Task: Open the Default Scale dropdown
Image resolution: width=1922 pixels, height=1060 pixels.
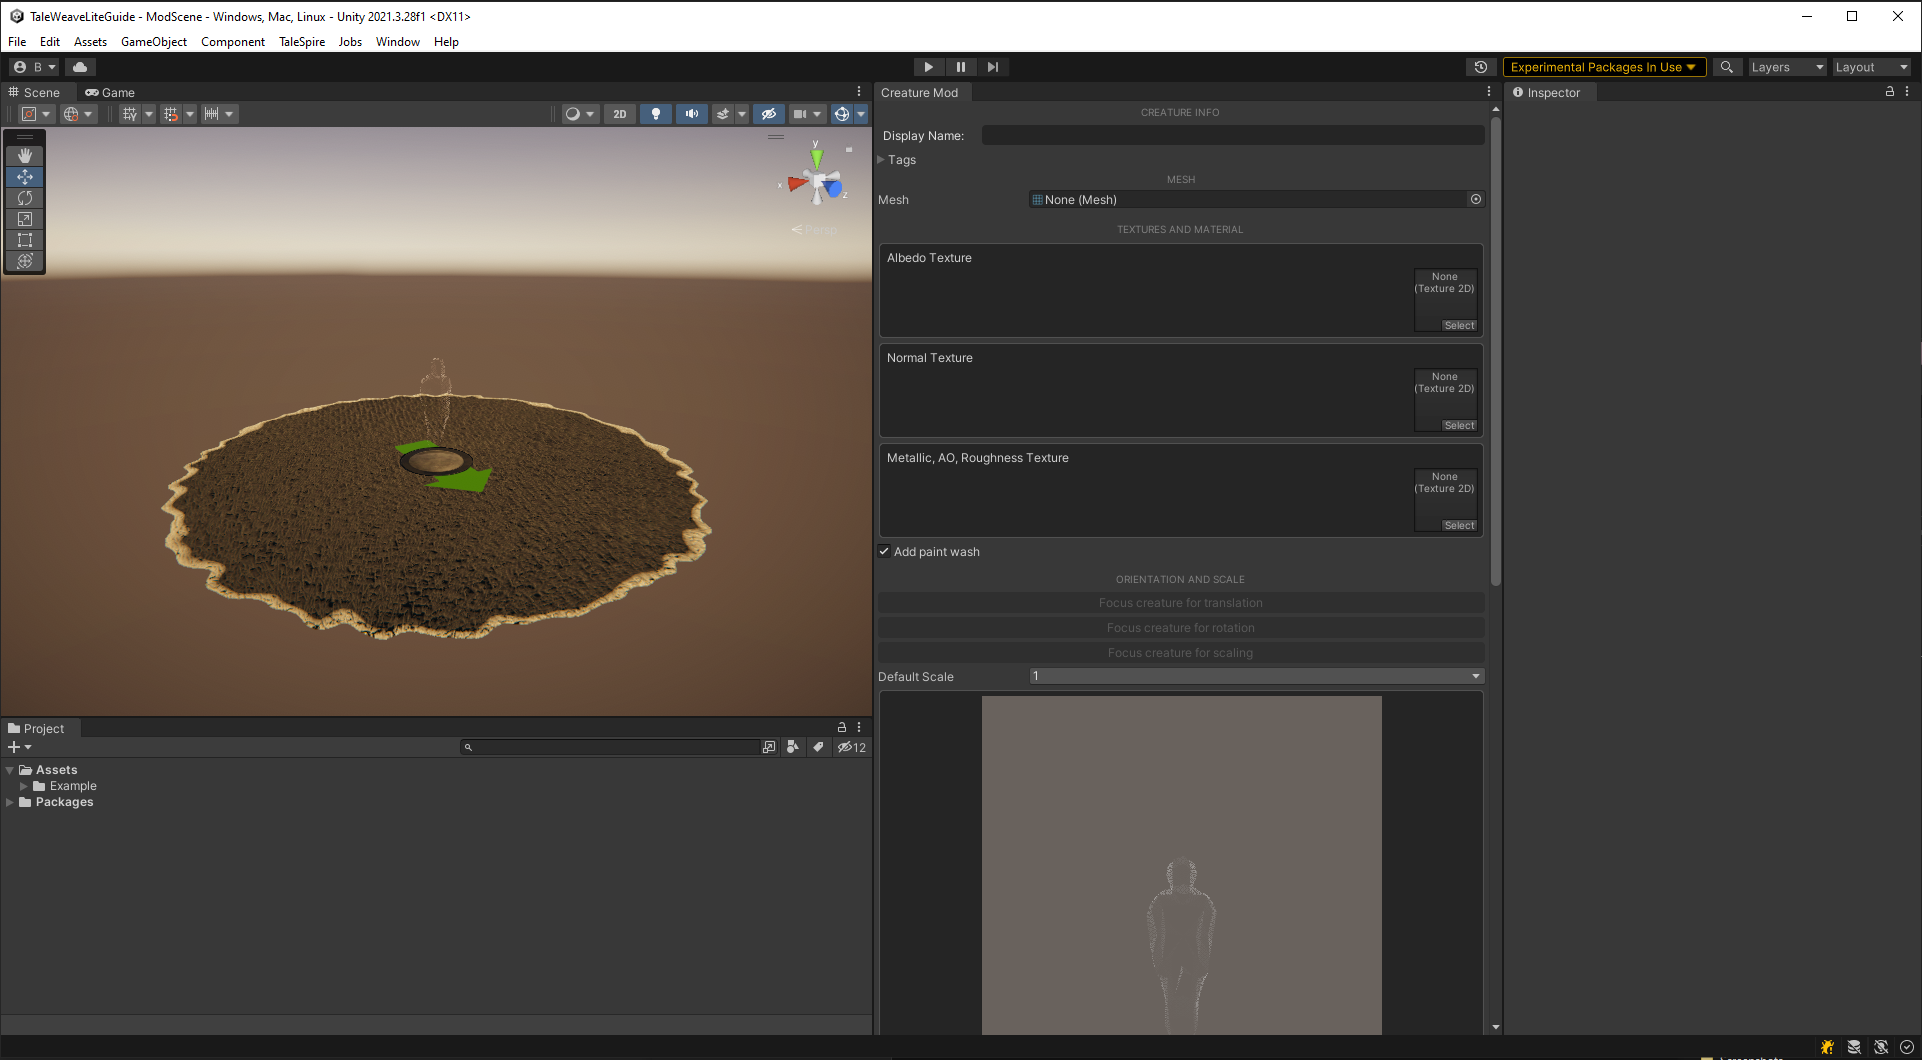Action: pos(1256,676)
